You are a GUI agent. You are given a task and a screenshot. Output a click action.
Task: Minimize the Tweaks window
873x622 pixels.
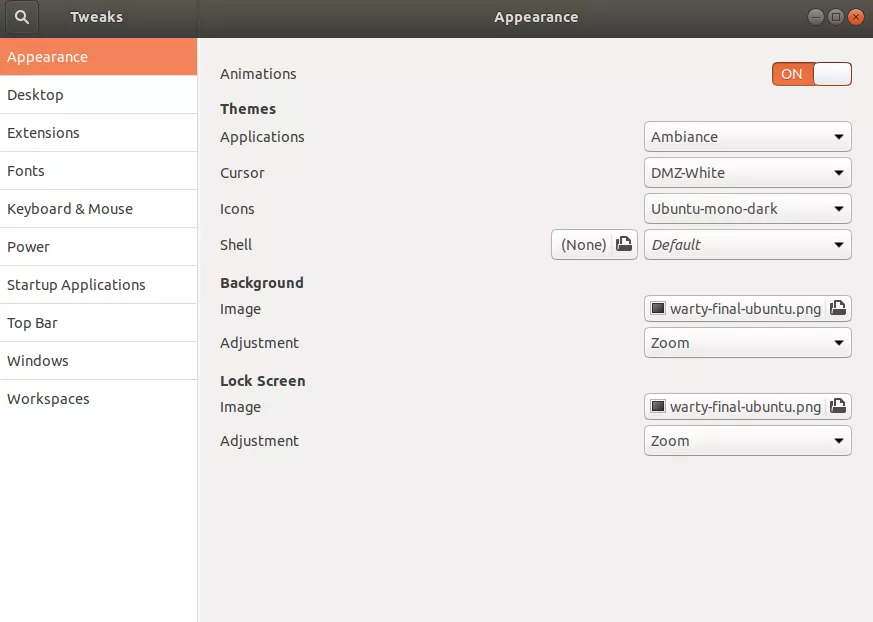816,17
